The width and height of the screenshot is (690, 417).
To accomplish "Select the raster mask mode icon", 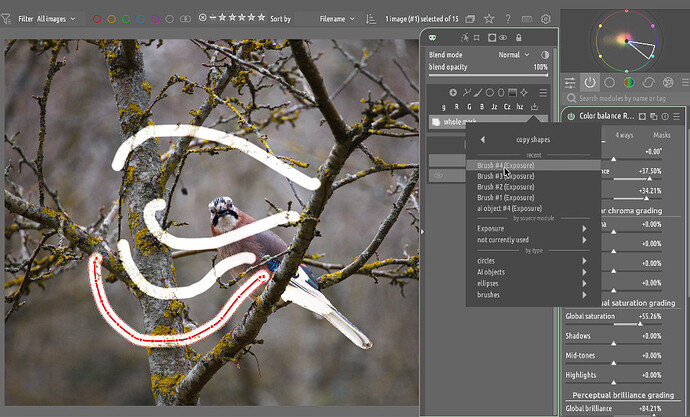I will tap(503, 38).
